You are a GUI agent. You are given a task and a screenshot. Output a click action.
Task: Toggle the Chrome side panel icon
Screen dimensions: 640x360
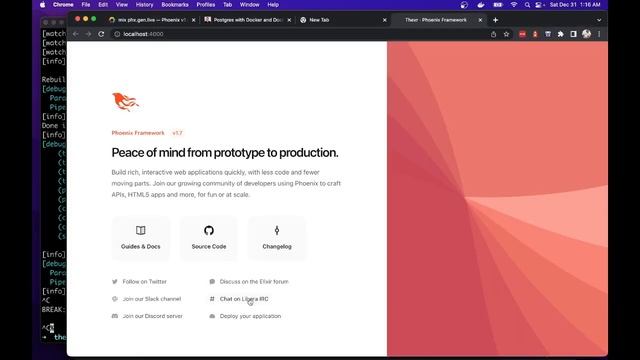point(573,34)
